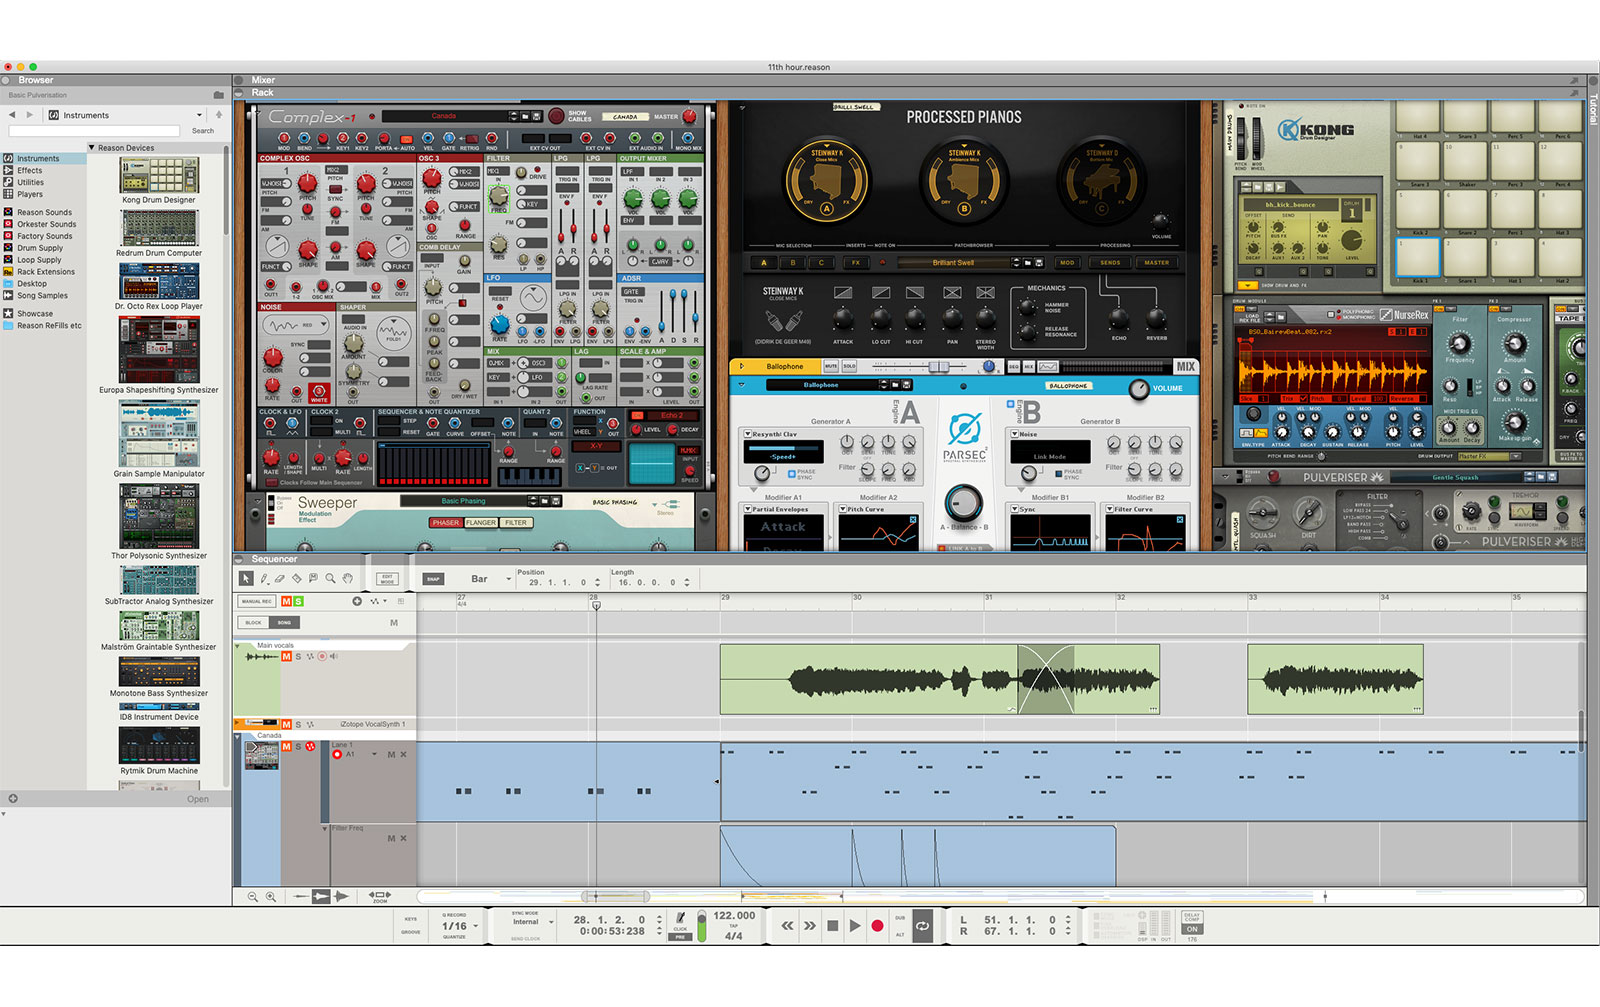
Task: Click the metronome click level slider
Action: click(x=701, y=925)
